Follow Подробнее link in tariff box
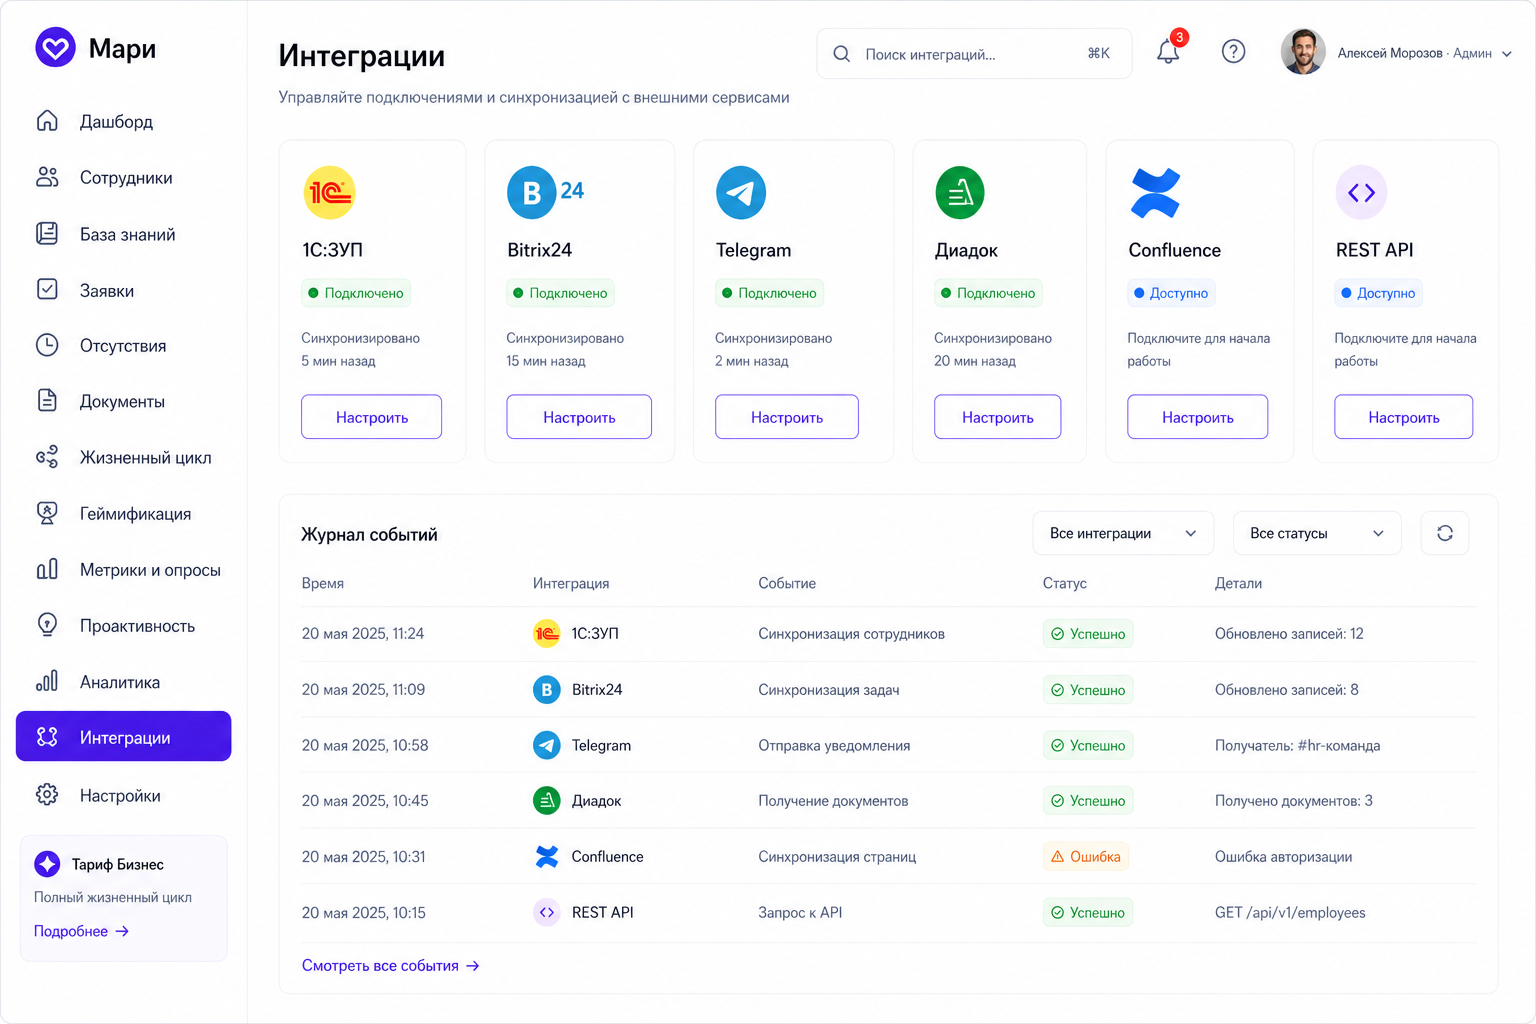This screenshot has height=1024, width=1536. point(81,931)
